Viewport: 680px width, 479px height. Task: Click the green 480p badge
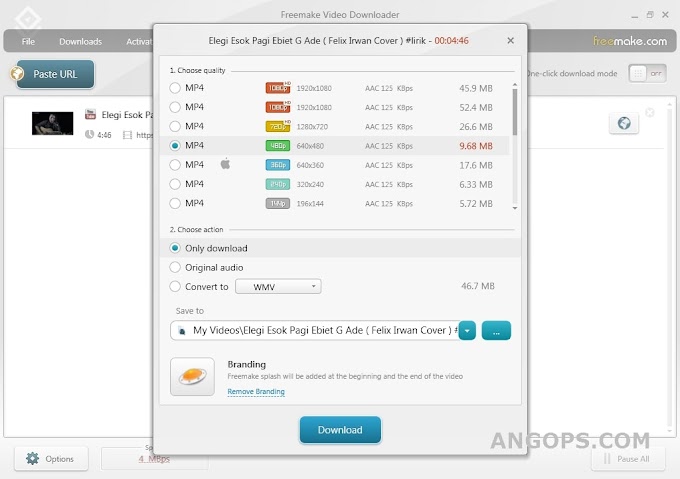278,146
